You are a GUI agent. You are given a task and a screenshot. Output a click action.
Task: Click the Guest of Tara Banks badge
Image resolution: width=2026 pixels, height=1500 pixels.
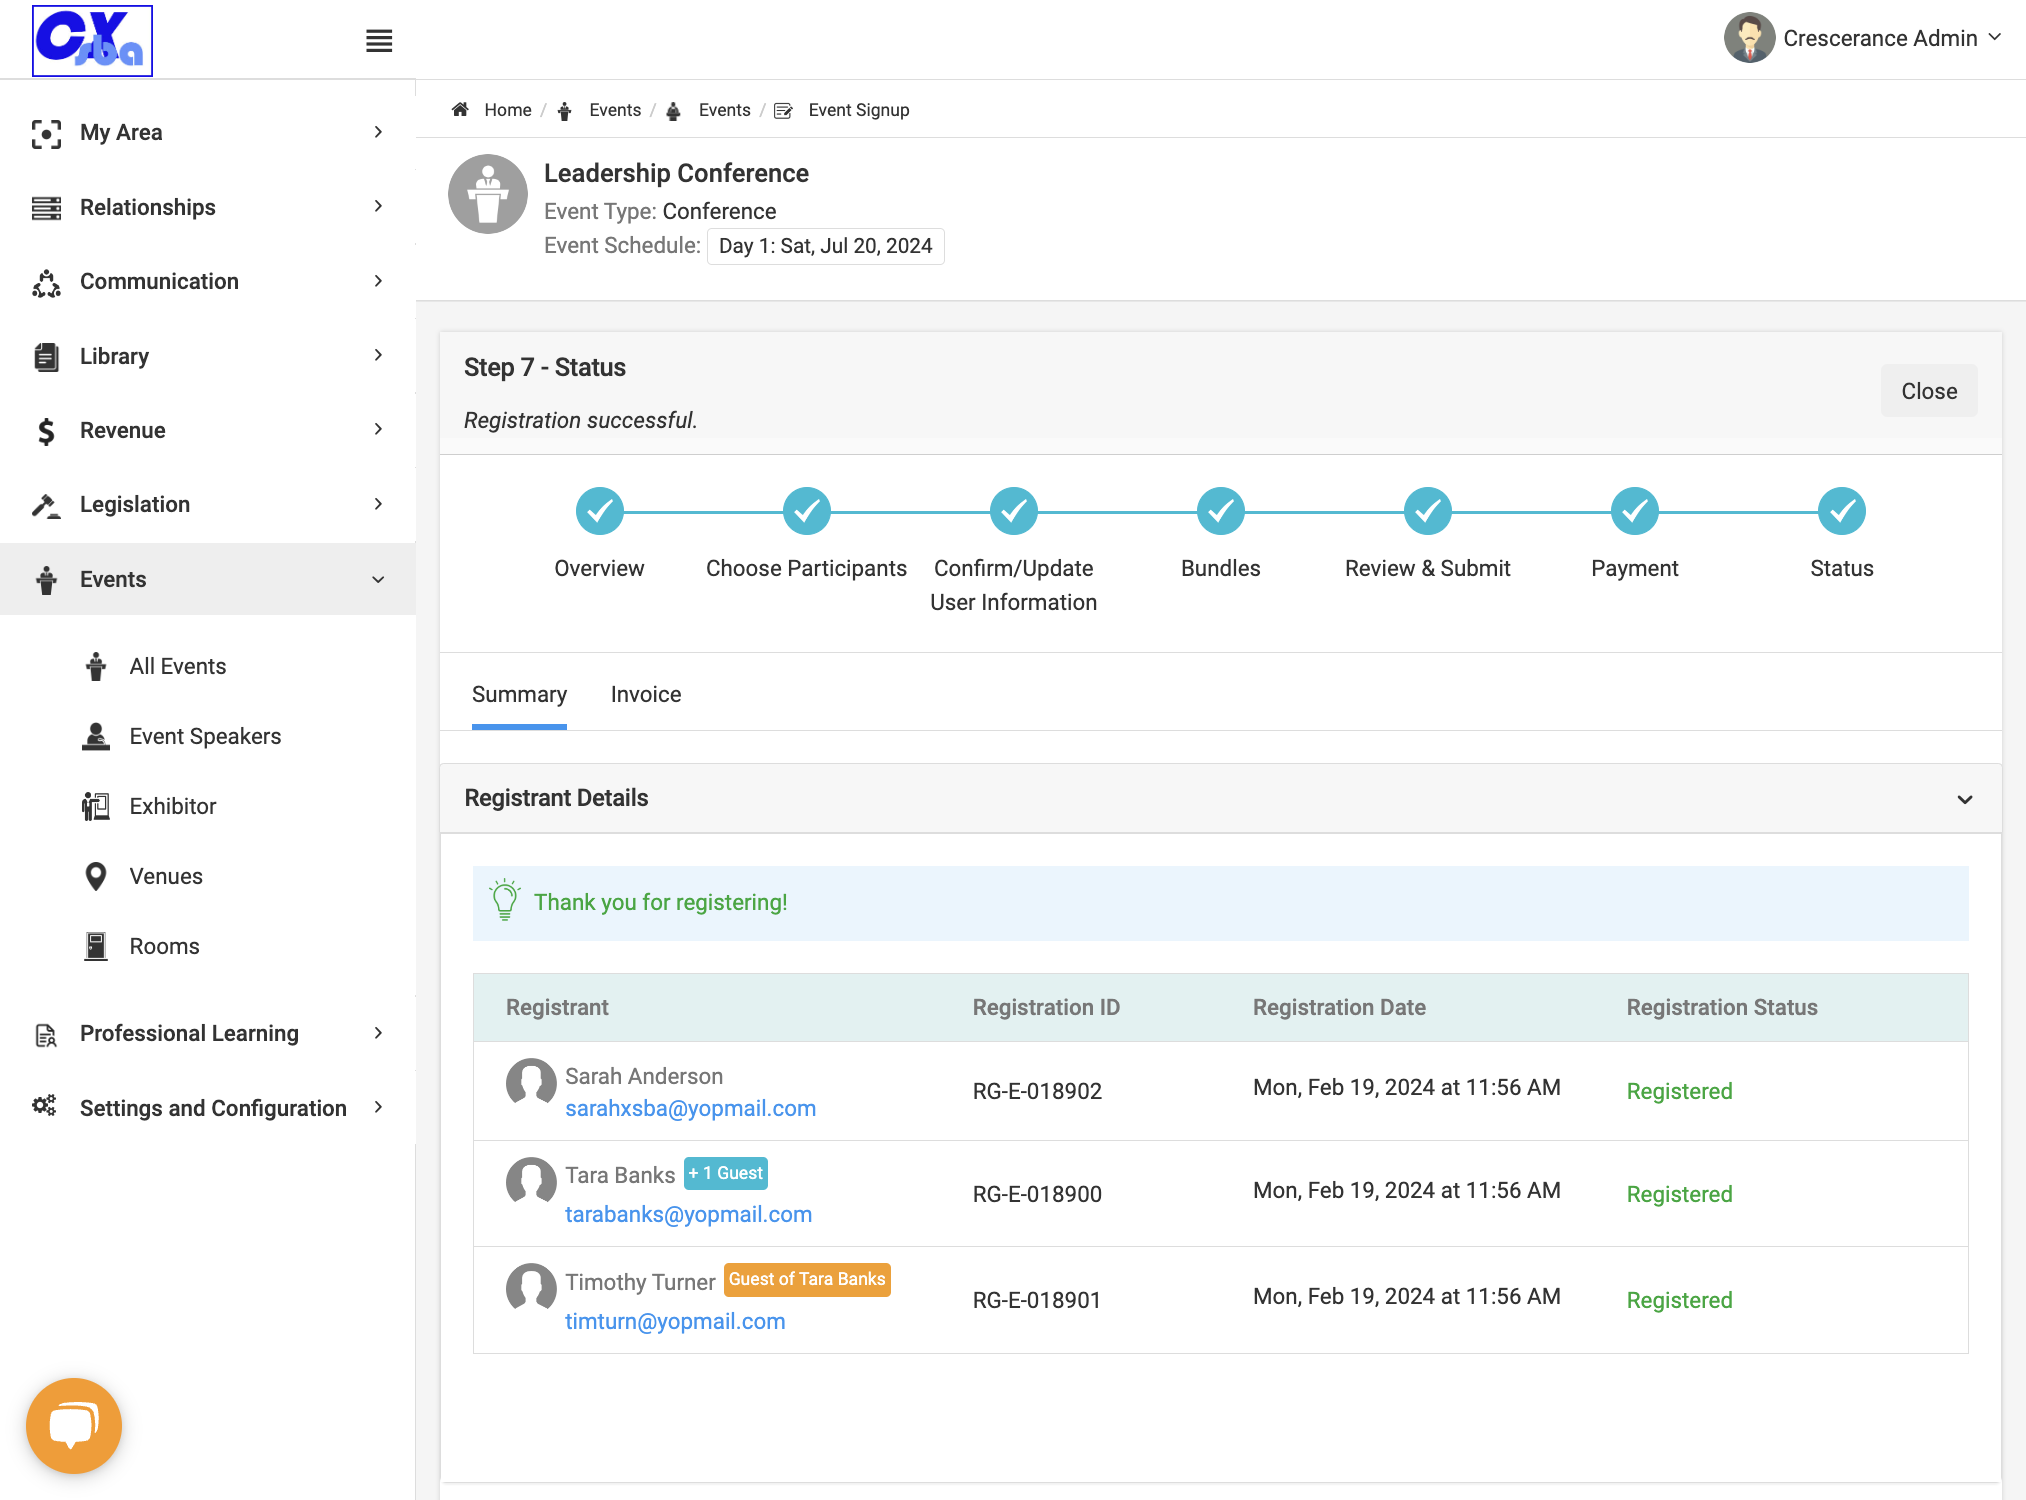[807, 1280]
